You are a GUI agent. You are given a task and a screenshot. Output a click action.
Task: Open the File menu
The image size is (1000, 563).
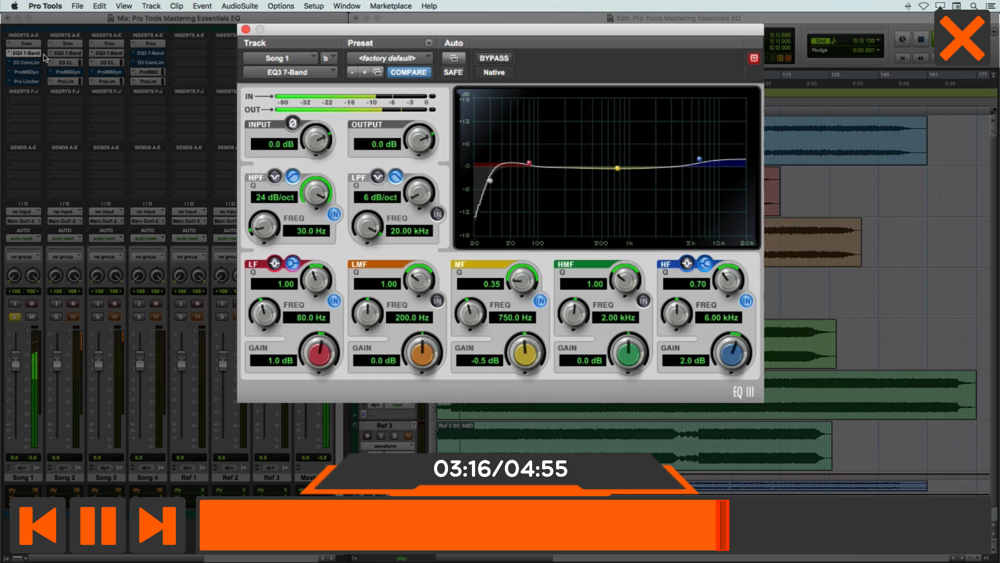pyautogui.click(x=77, y=6)
